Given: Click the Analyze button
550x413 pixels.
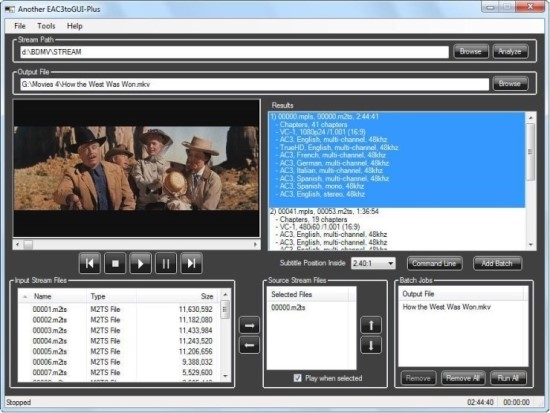Looking at the screenshot, I should [x=510, y=52].
